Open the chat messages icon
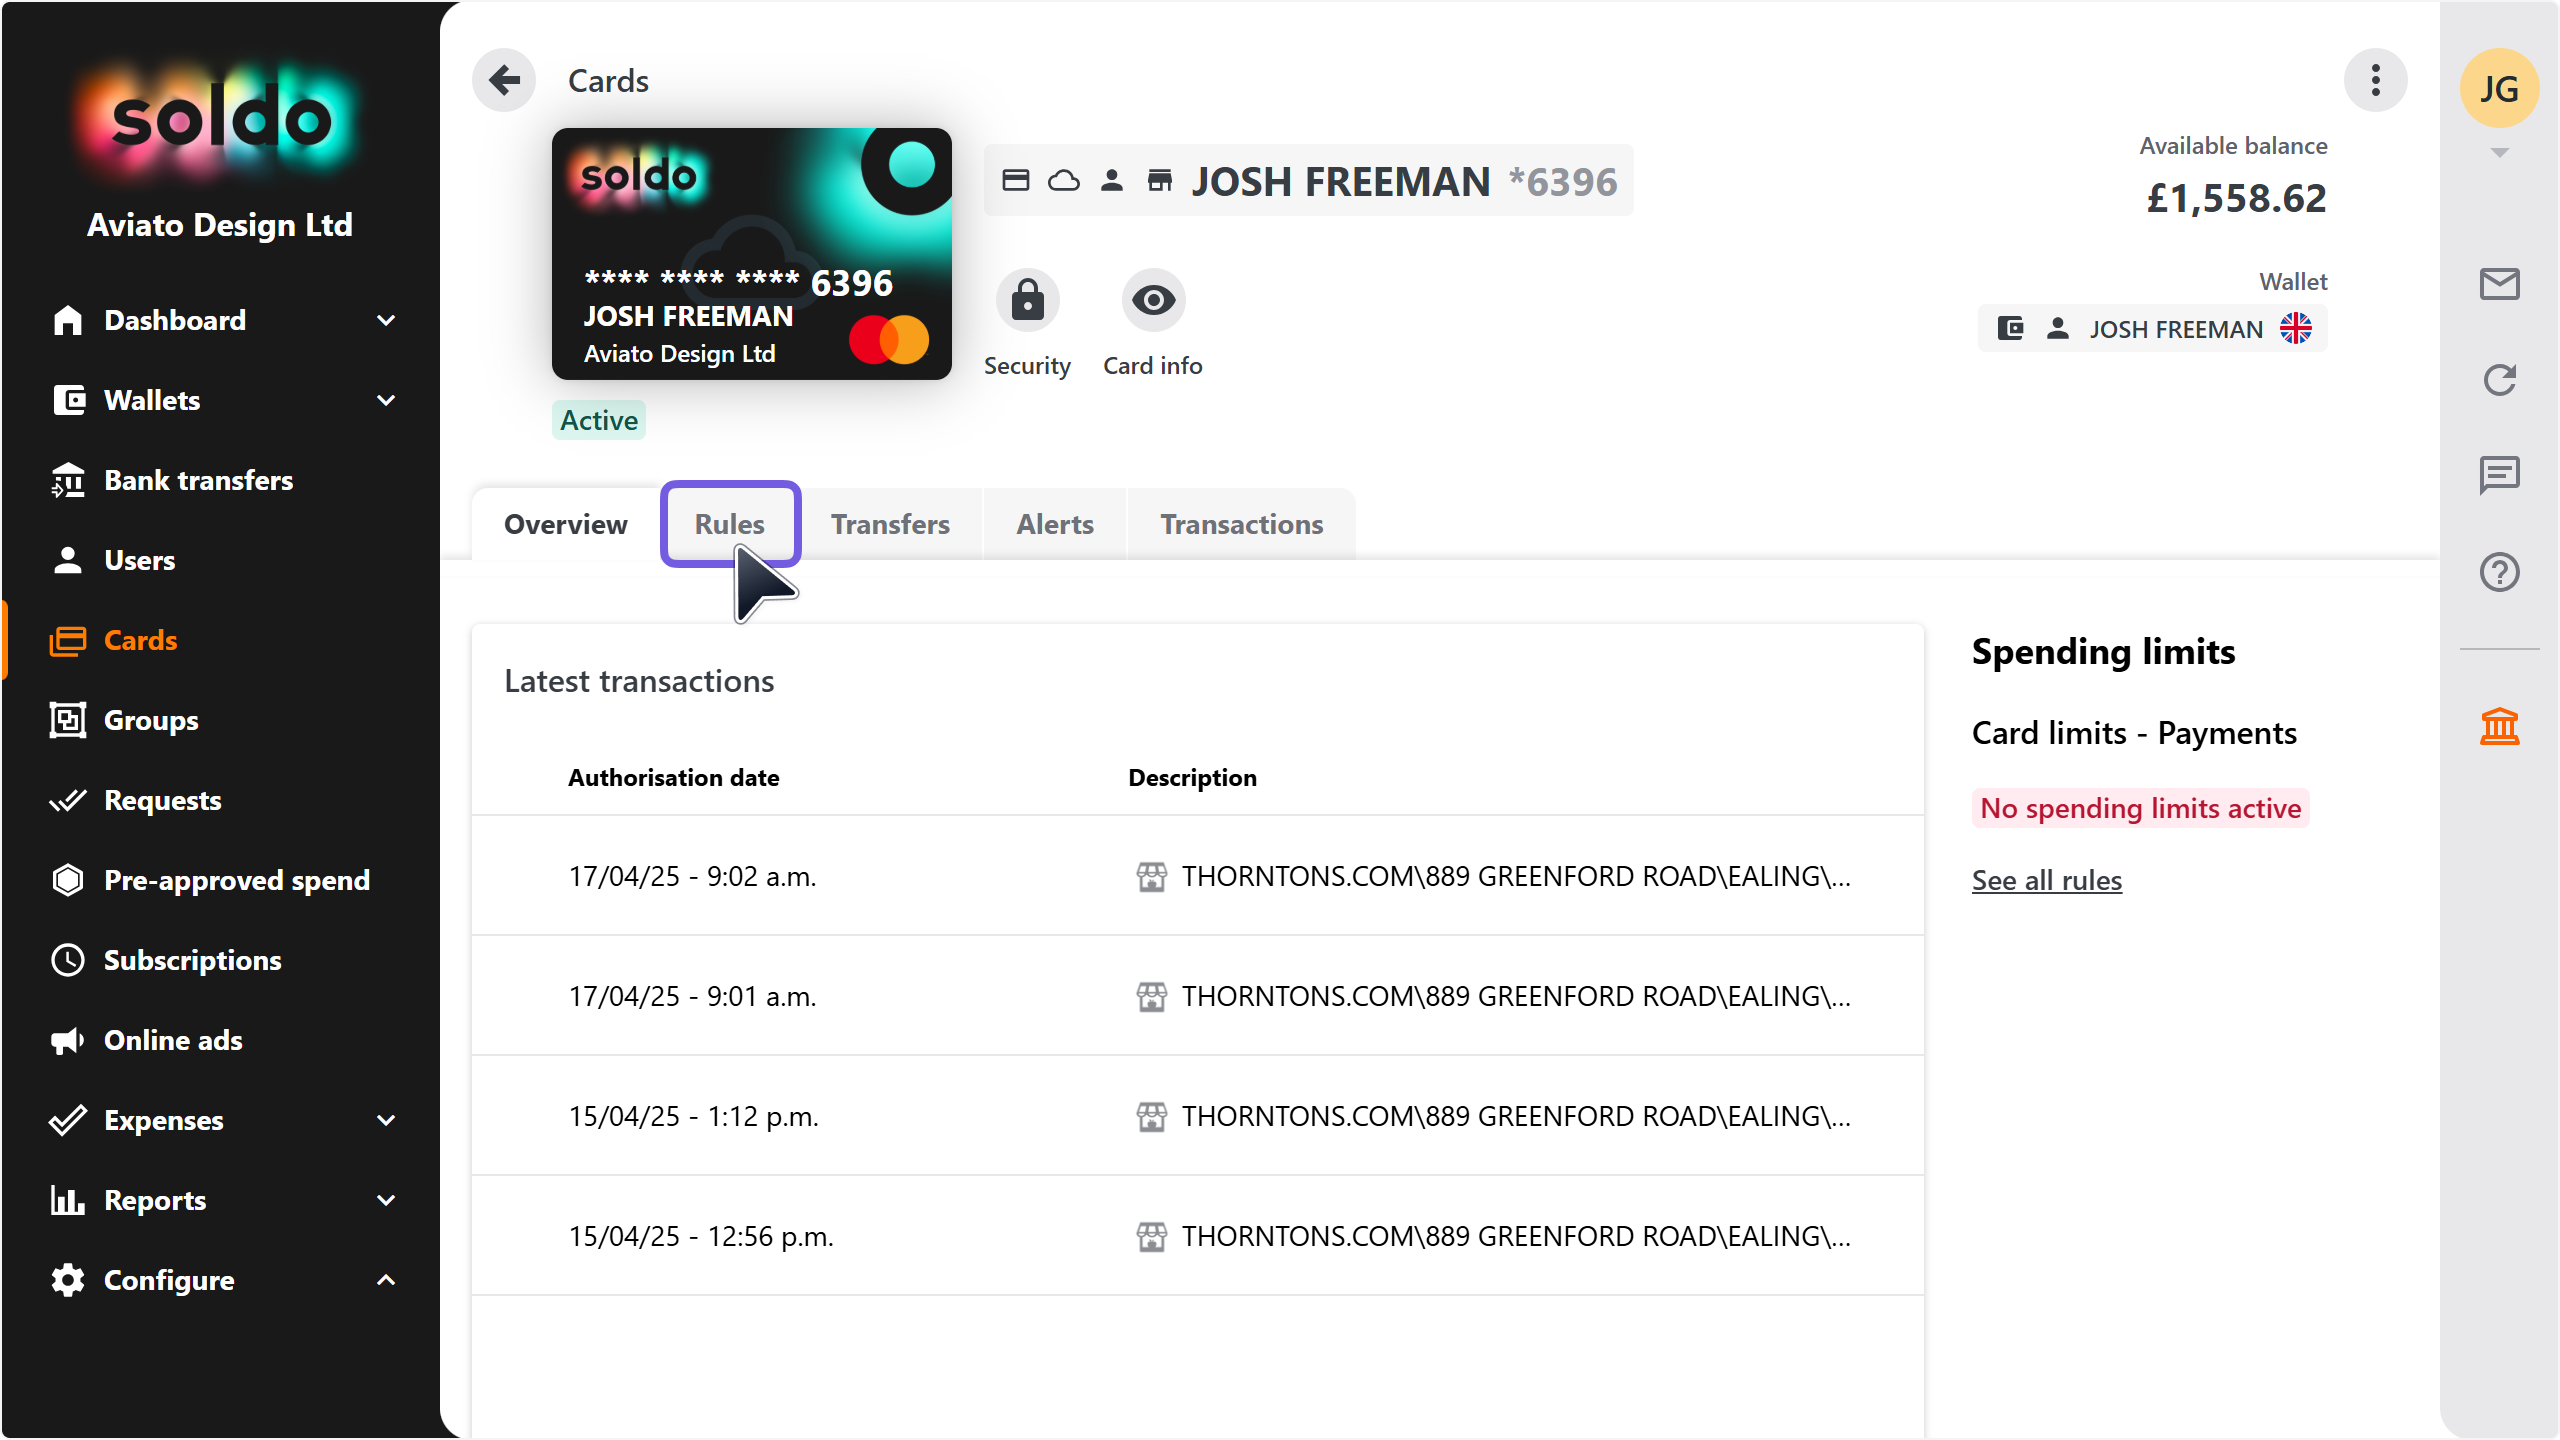Viewport: 2560px width, 1440px height. click(2499, 475)
